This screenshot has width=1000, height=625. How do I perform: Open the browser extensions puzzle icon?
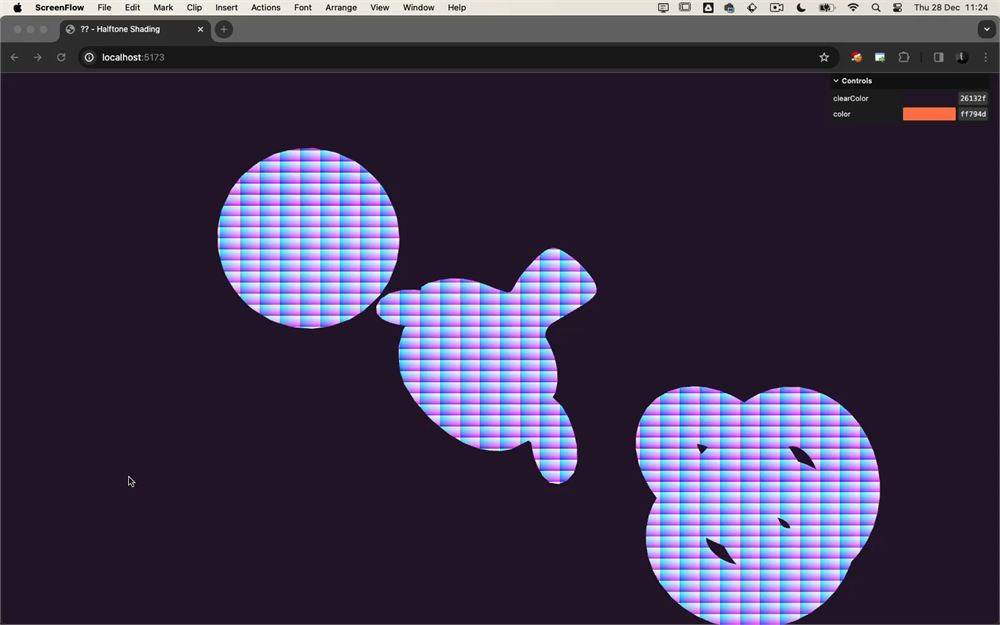(x=904, y=57)
